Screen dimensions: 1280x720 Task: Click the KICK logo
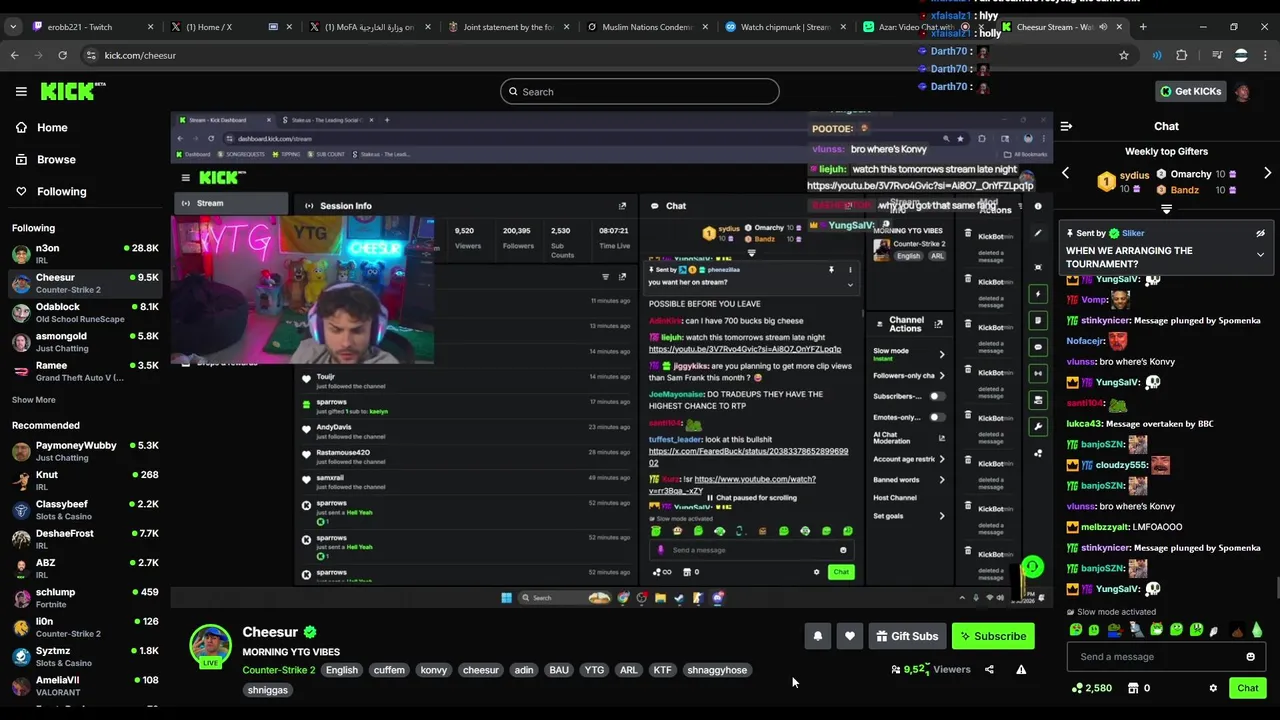[x=73, y=91]
